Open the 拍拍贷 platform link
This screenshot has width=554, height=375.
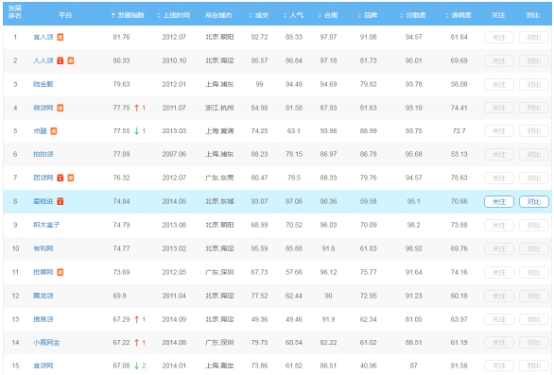point(43,154)
